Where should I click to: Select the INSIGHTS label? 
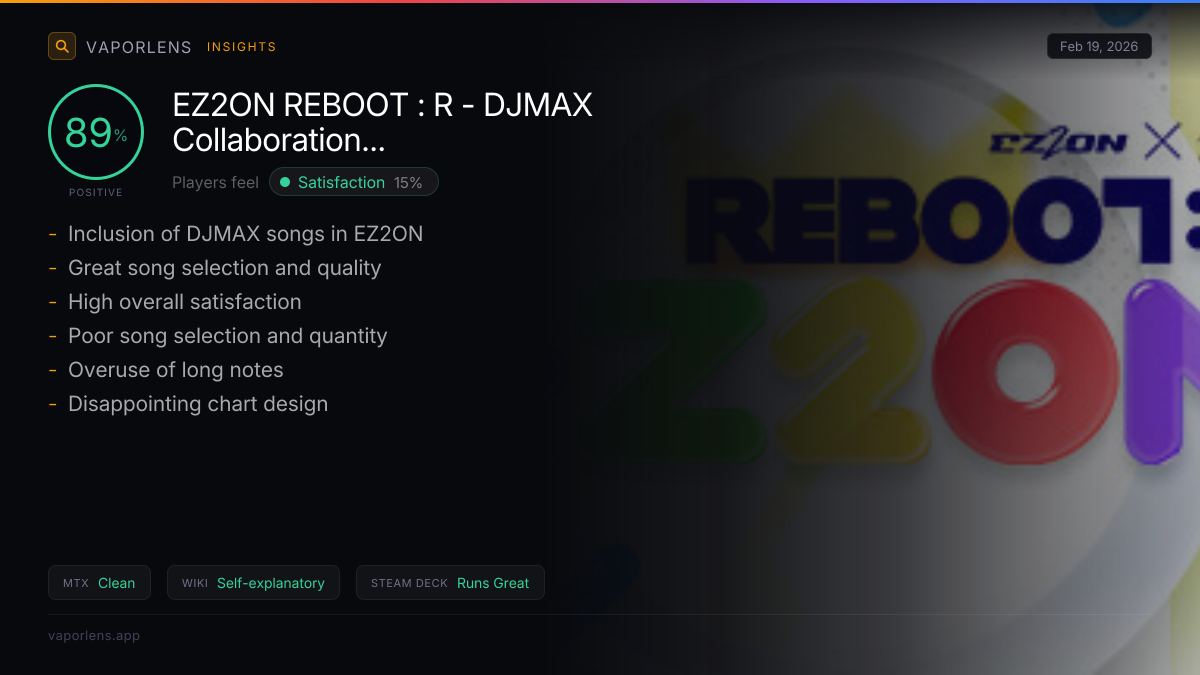[x=241, y=47]
